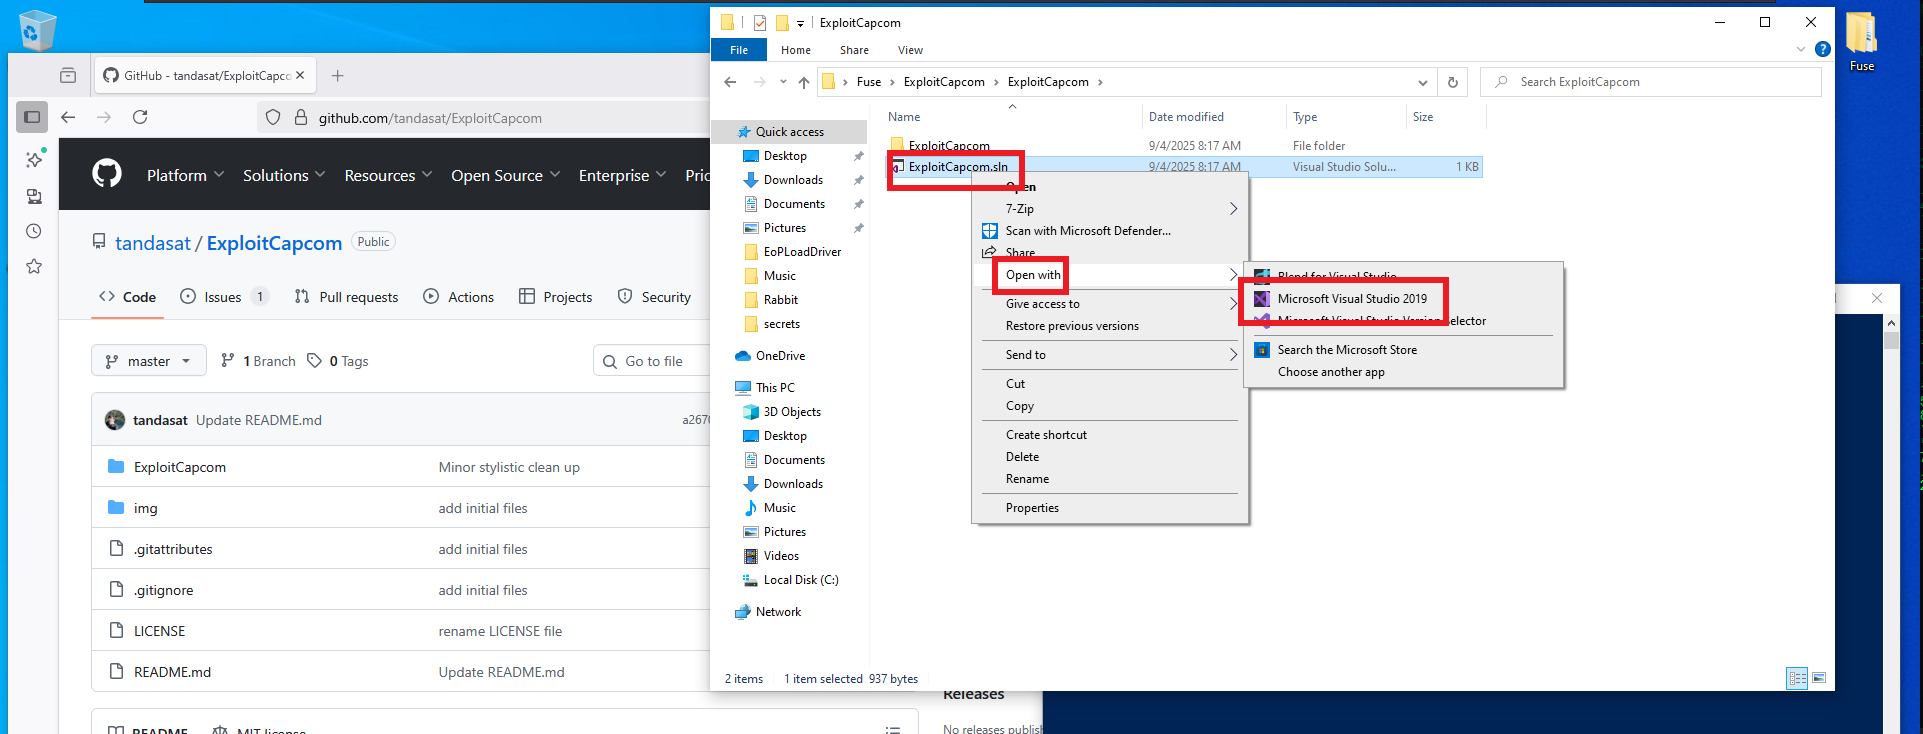Expand the address bar history dropdown
This screenshot has height=734, width=1923.
coord(1422,82)
